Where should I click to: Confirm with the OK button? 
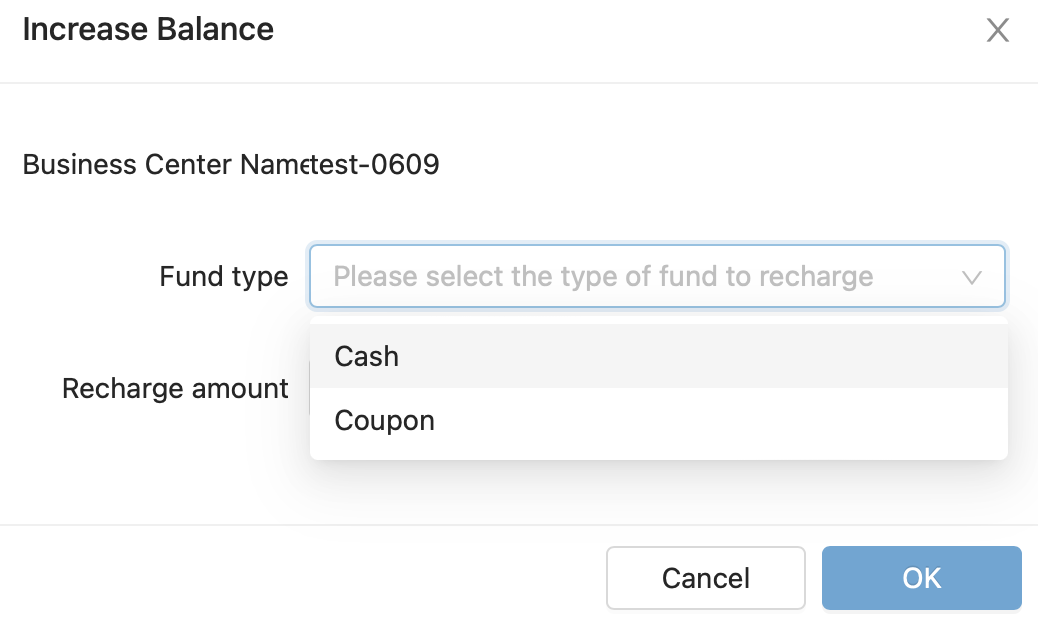point(921,578)
